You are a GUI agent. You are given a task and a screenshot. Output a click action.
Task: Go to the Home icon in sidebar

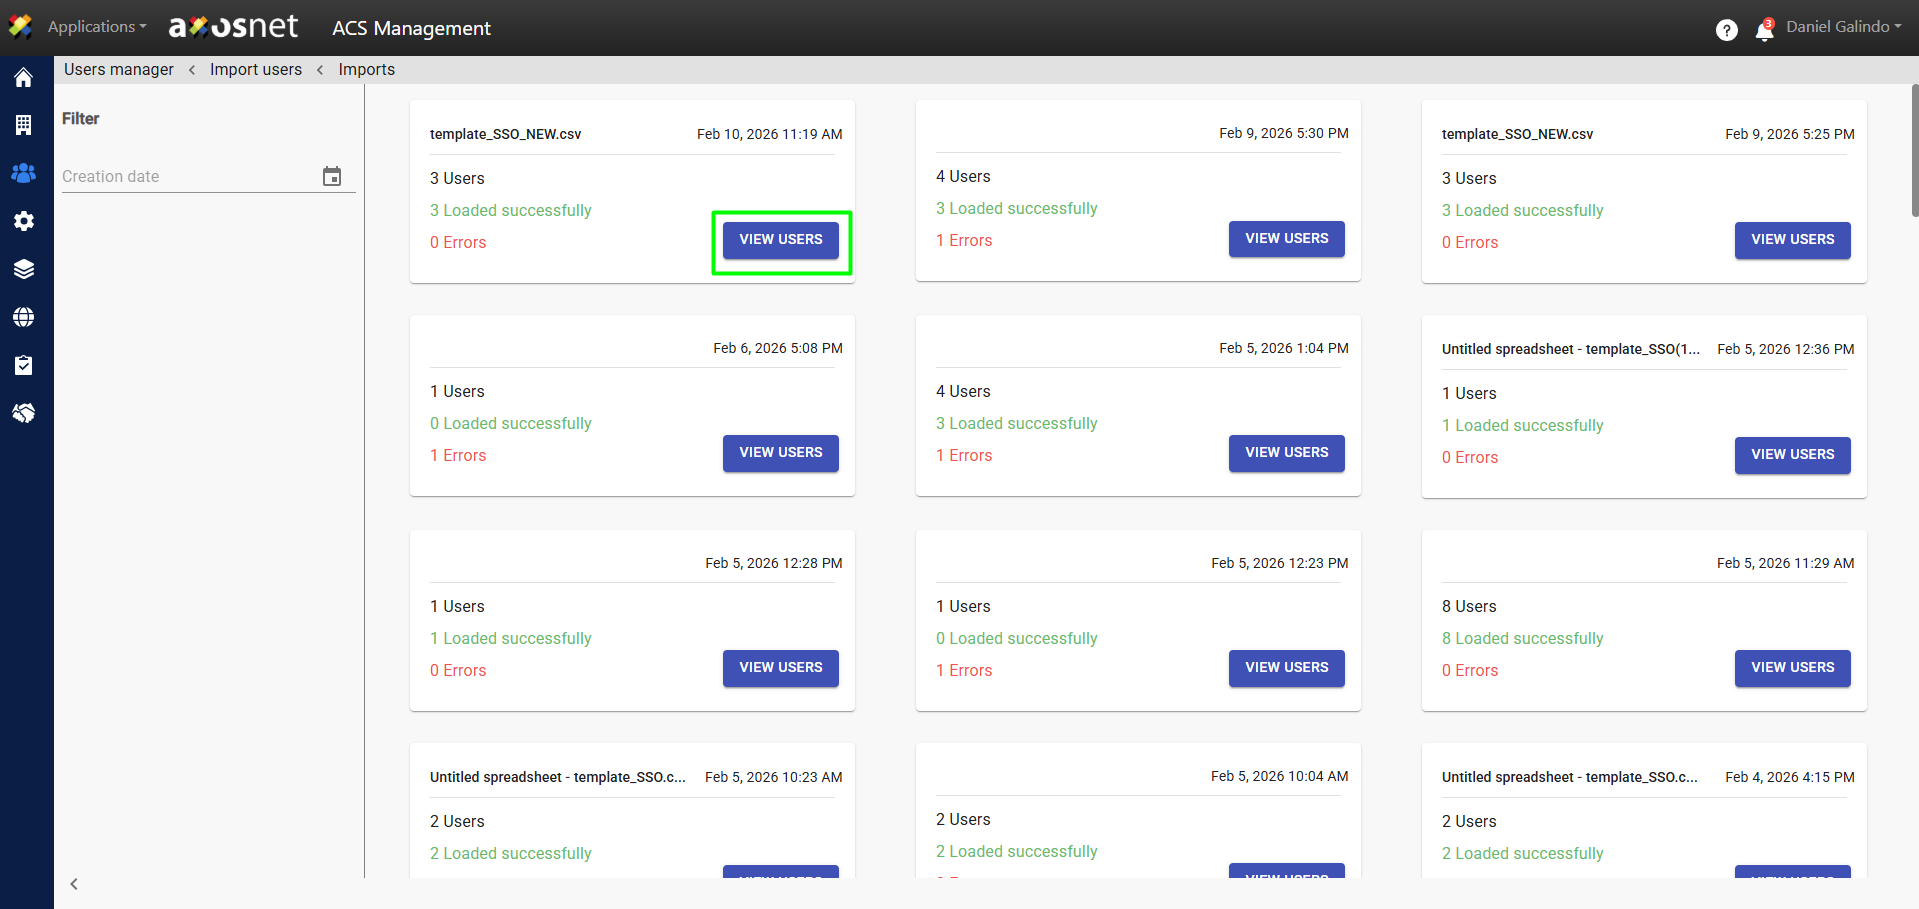pos(24,78)
